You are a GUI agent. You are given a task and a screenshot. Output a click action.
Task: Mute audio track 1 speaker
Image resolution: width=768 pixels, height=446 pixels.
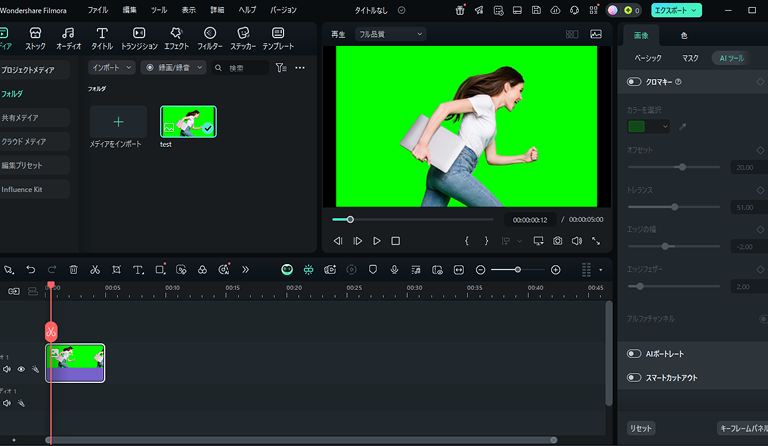[7, 403]
